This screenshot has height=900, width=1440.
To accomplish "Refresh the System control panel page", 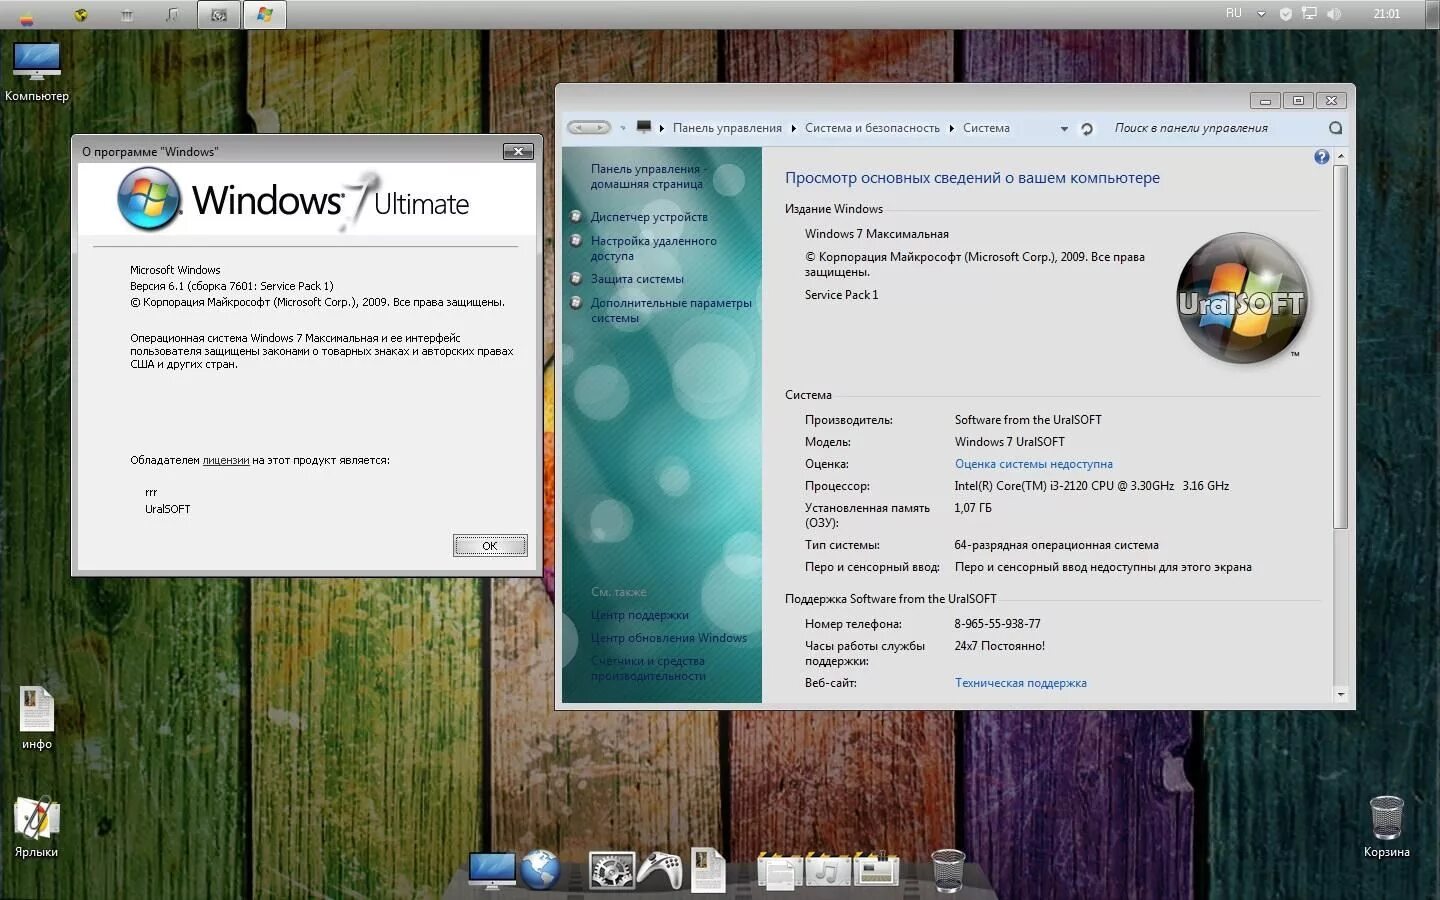I will [1087, 128].
